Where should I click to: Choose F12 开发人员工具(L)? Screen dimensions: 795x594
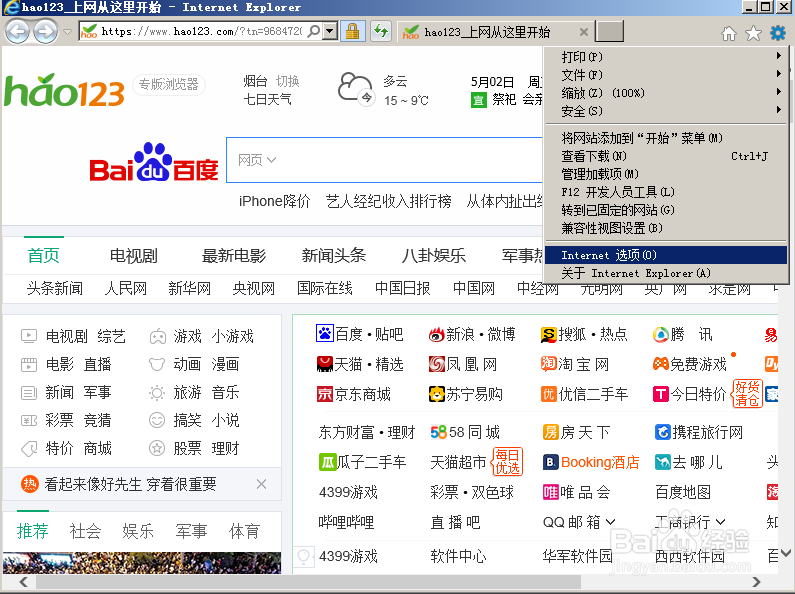(x=666, y=192)
